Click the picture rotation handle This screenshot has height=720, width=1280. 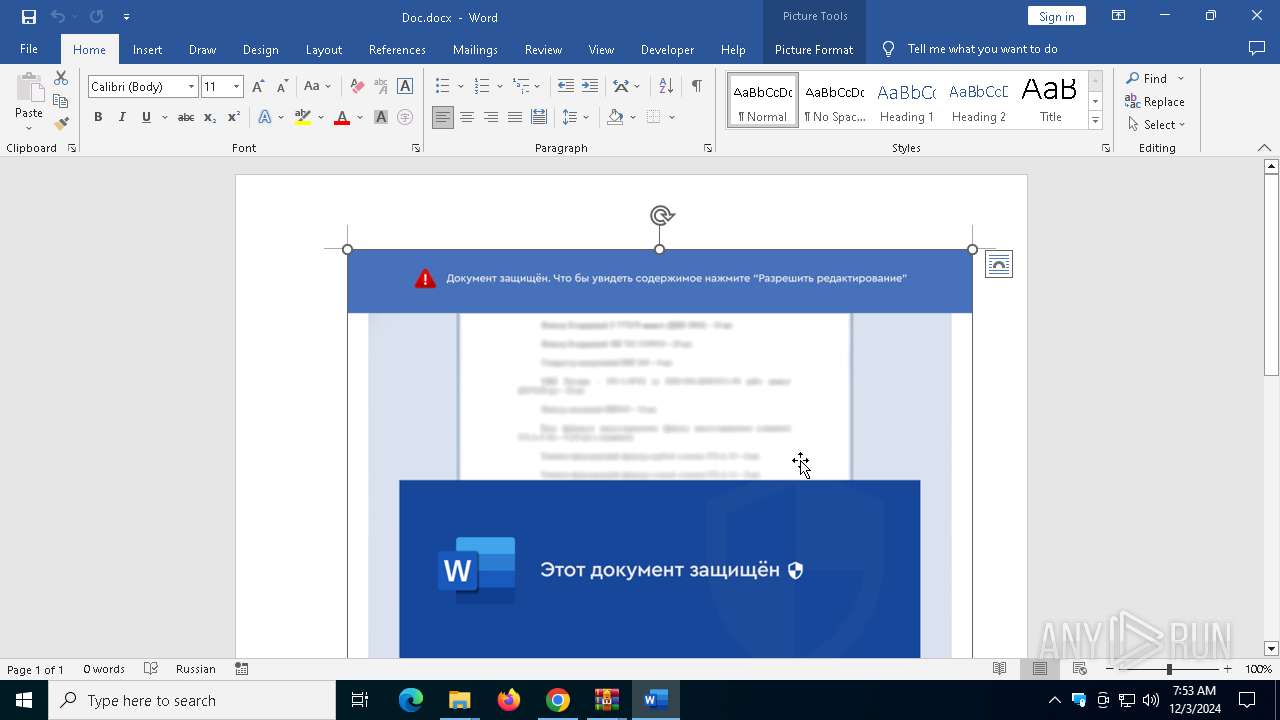(x=660, y=215)
